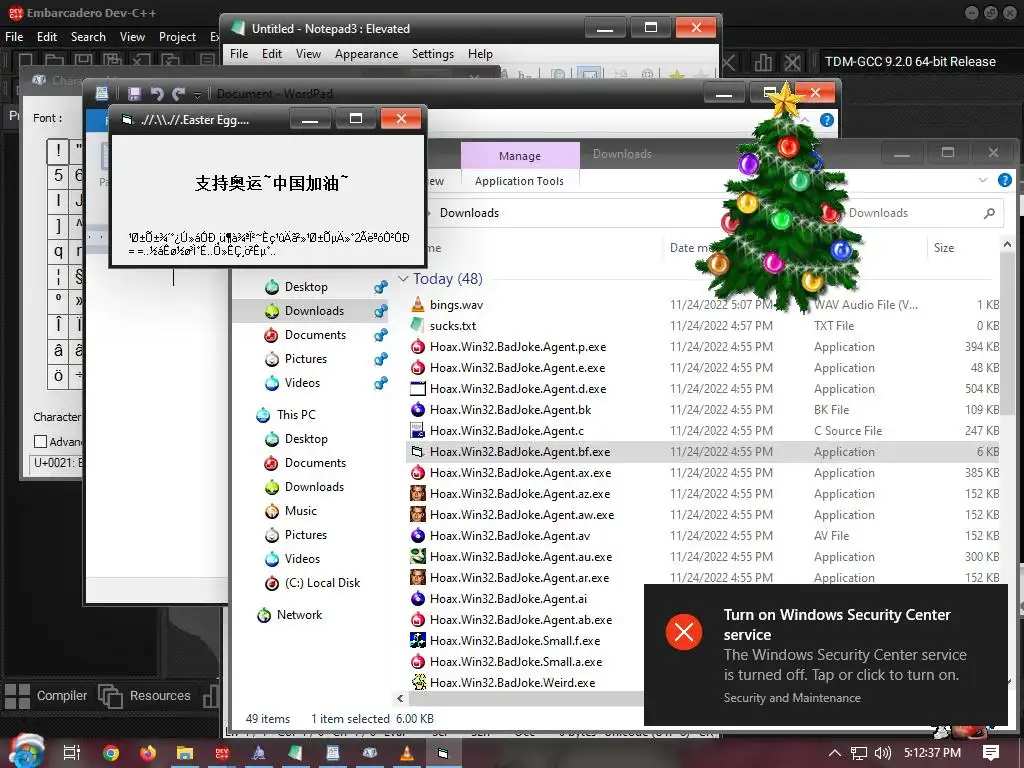The width and height of the screenshot is (1024, 768).
Task: Click WordPad undo arrow icon
Action: pyautogui.click(x=157, y=94)
